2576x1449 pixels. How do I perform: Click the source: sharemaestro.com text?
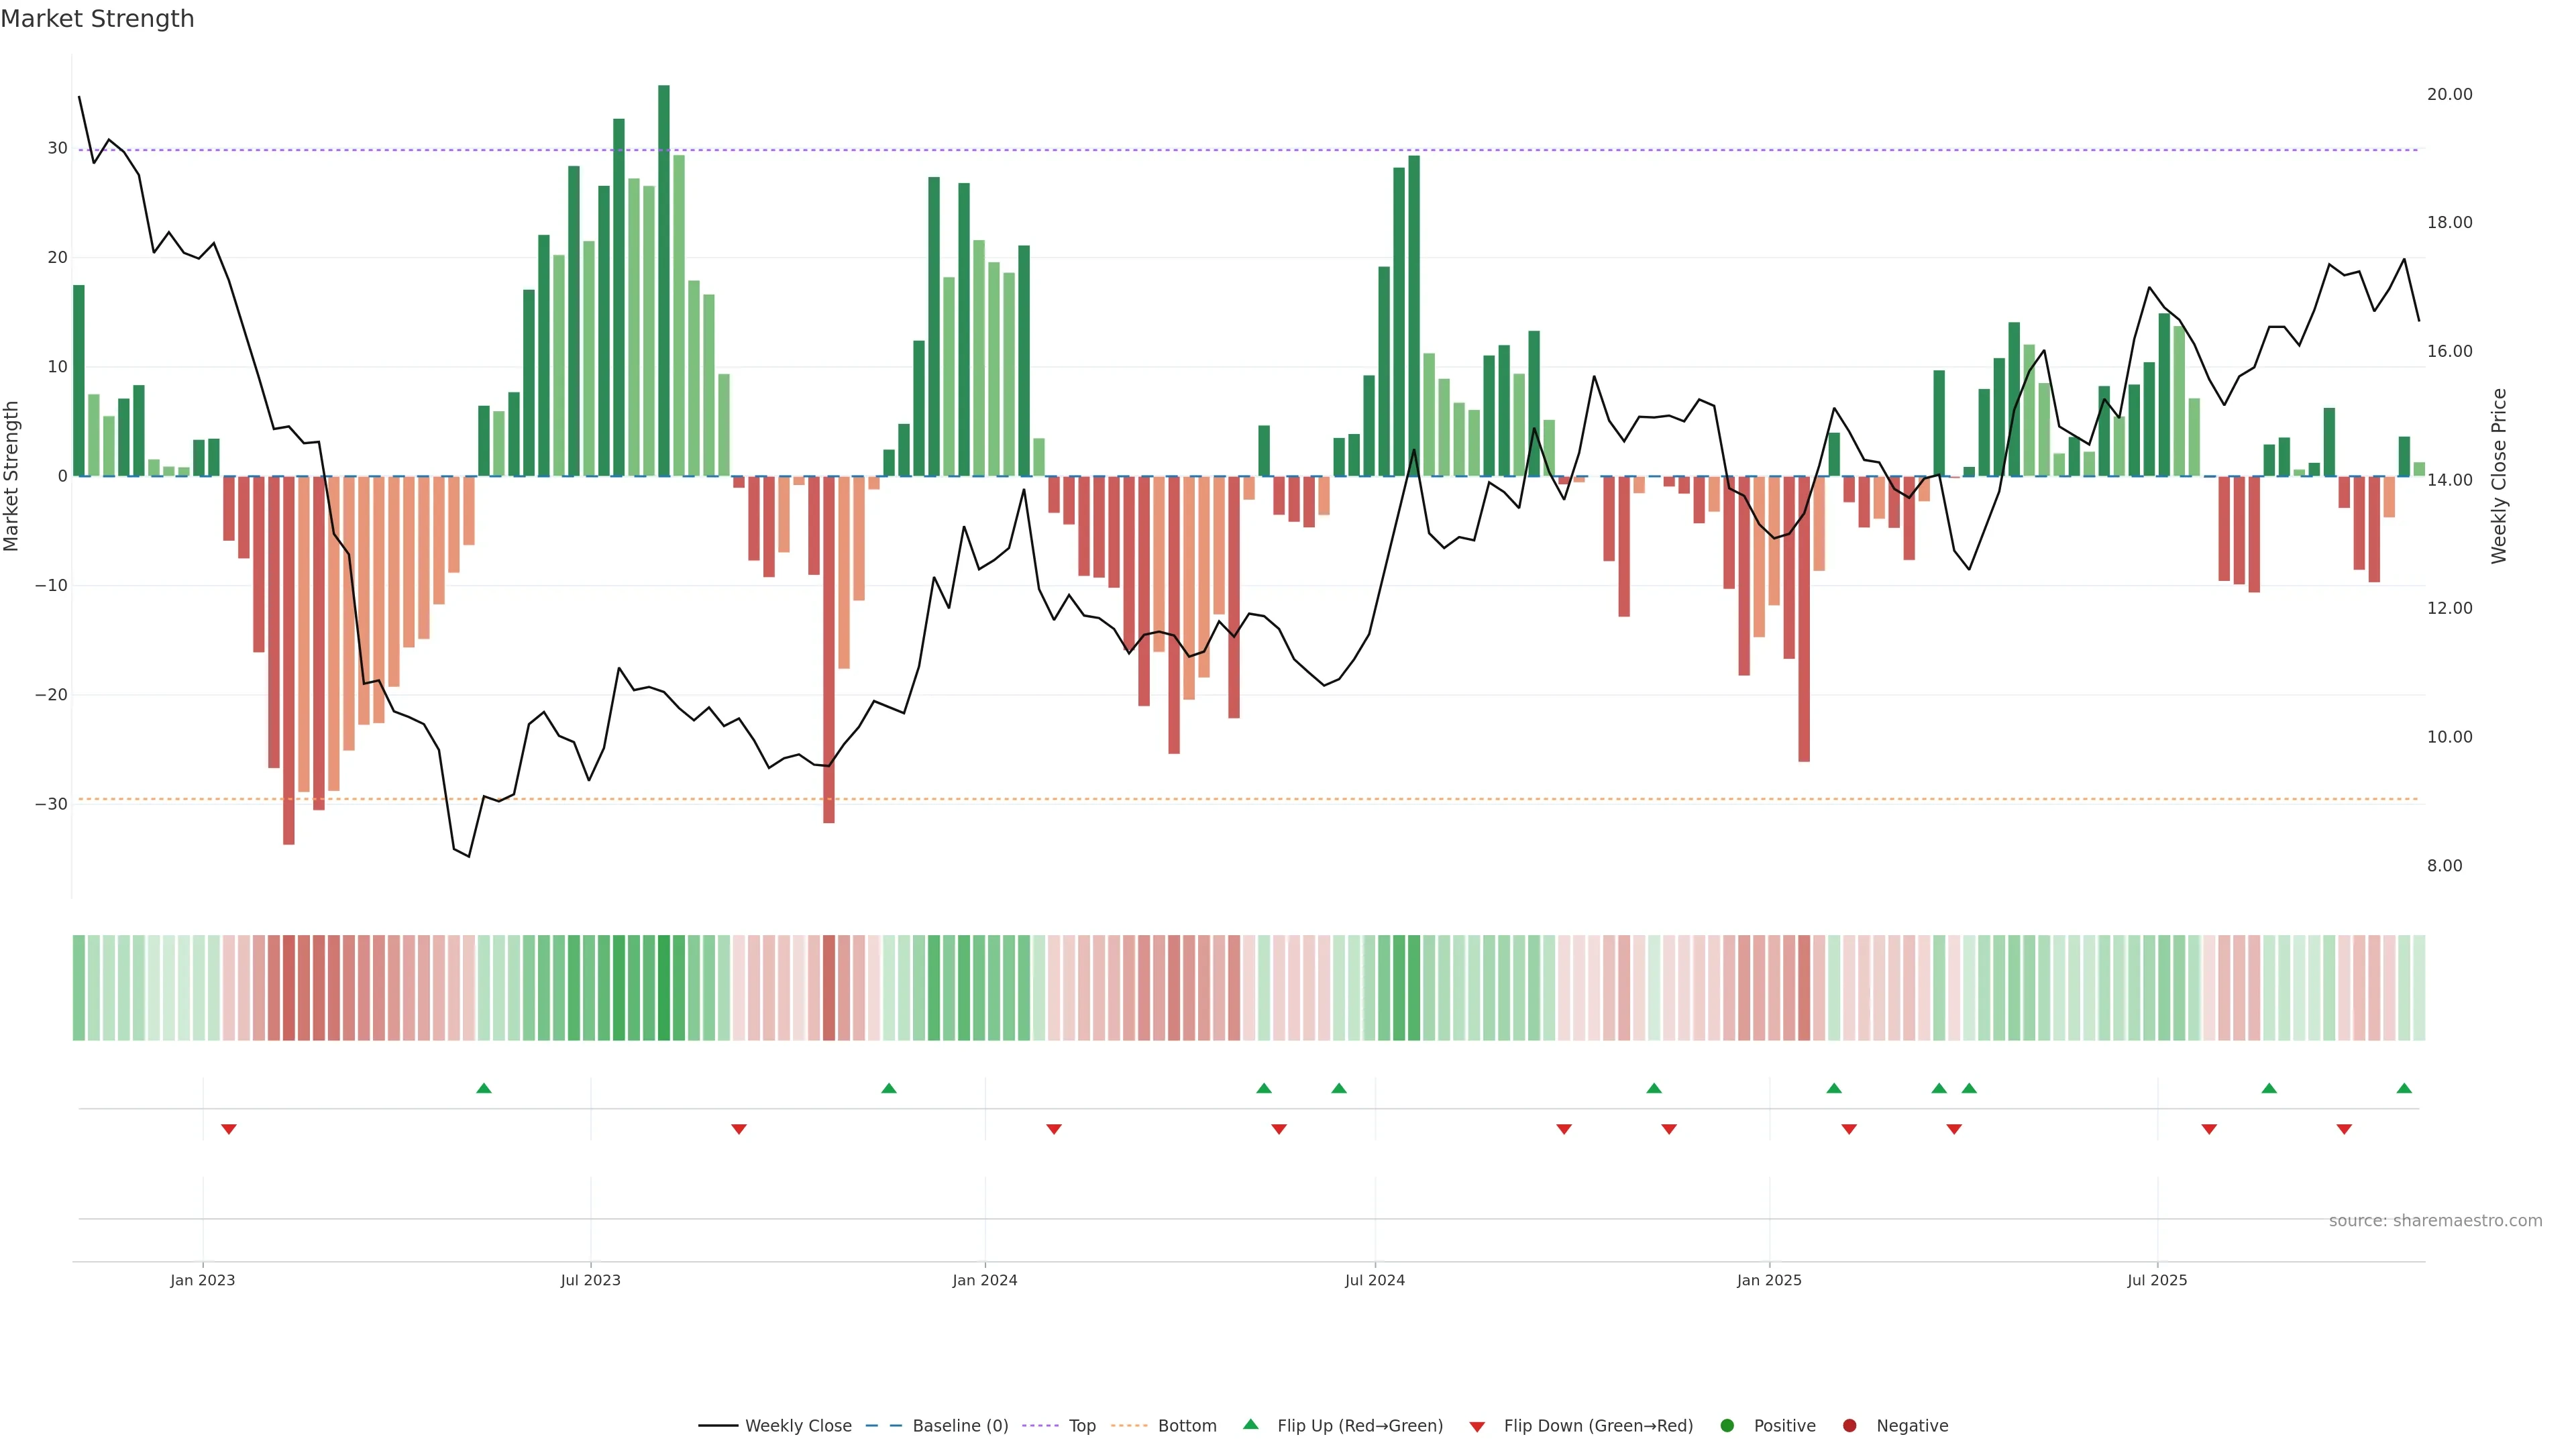pyautogui.click(x=2435, y=1221)
